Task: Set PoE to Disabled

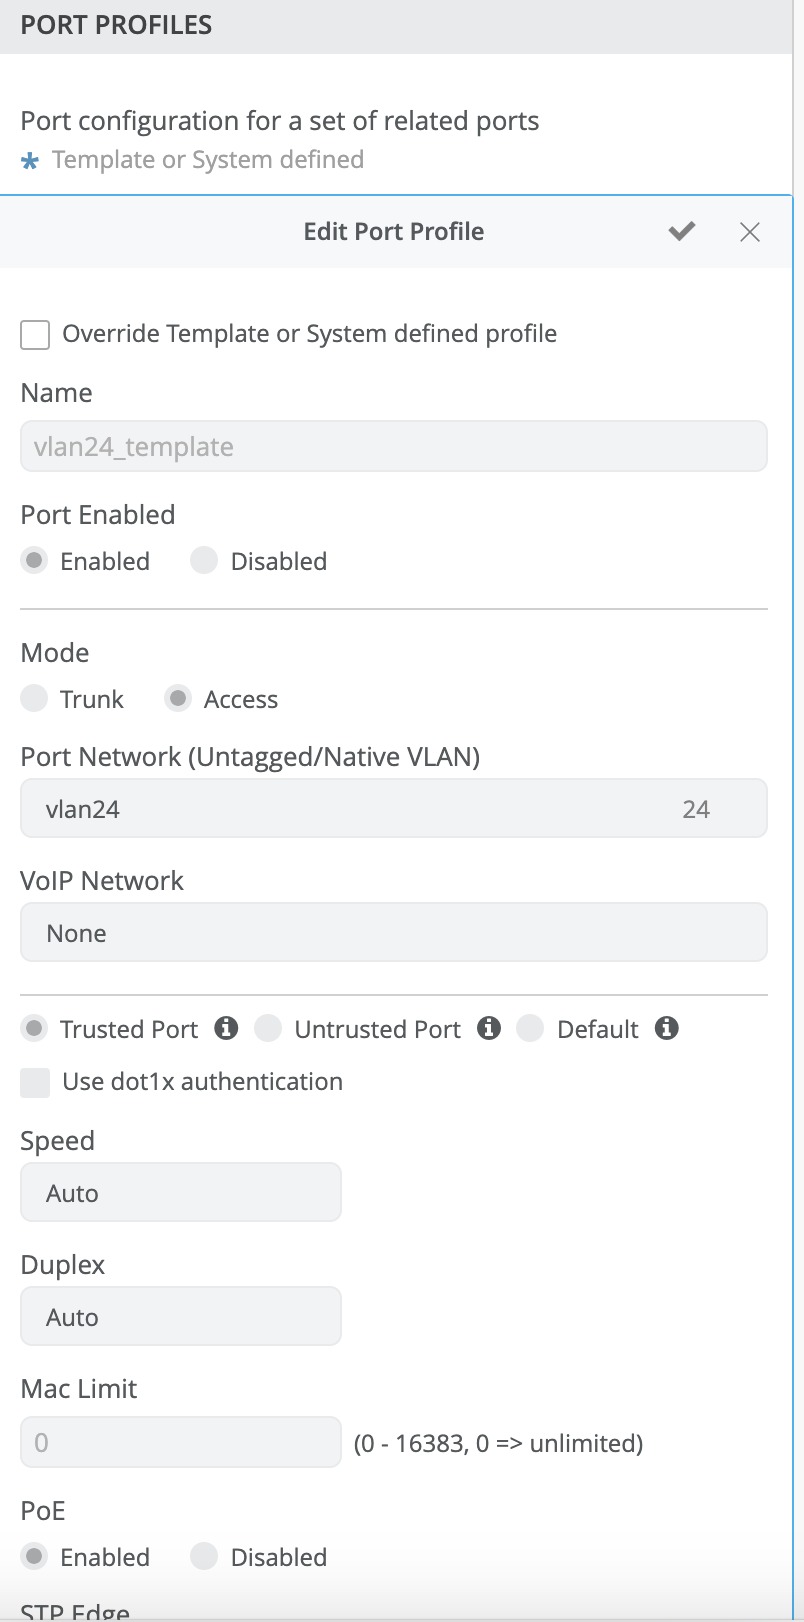Action: [x=205, y=1557]
